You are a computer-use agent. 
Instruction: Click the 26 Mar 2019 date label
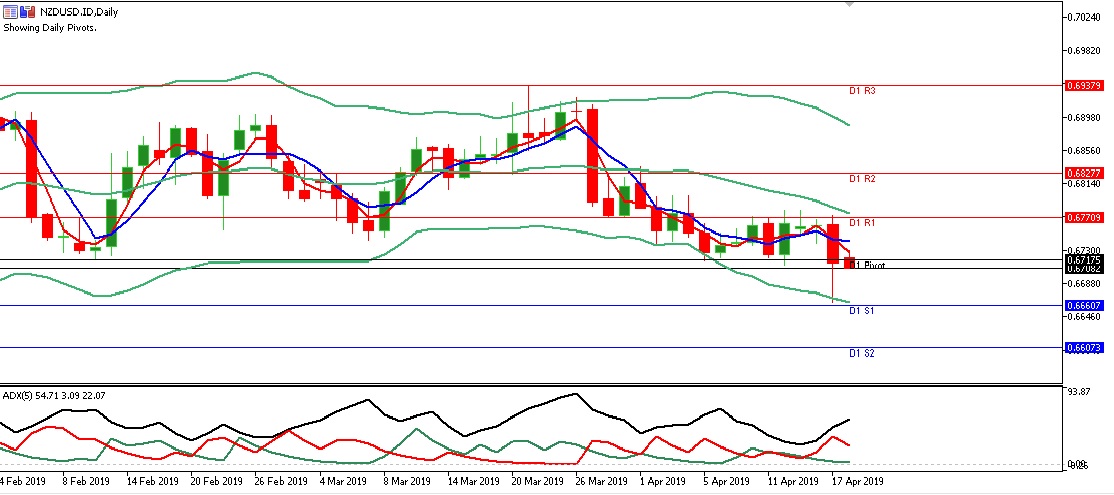click(600, 481)
